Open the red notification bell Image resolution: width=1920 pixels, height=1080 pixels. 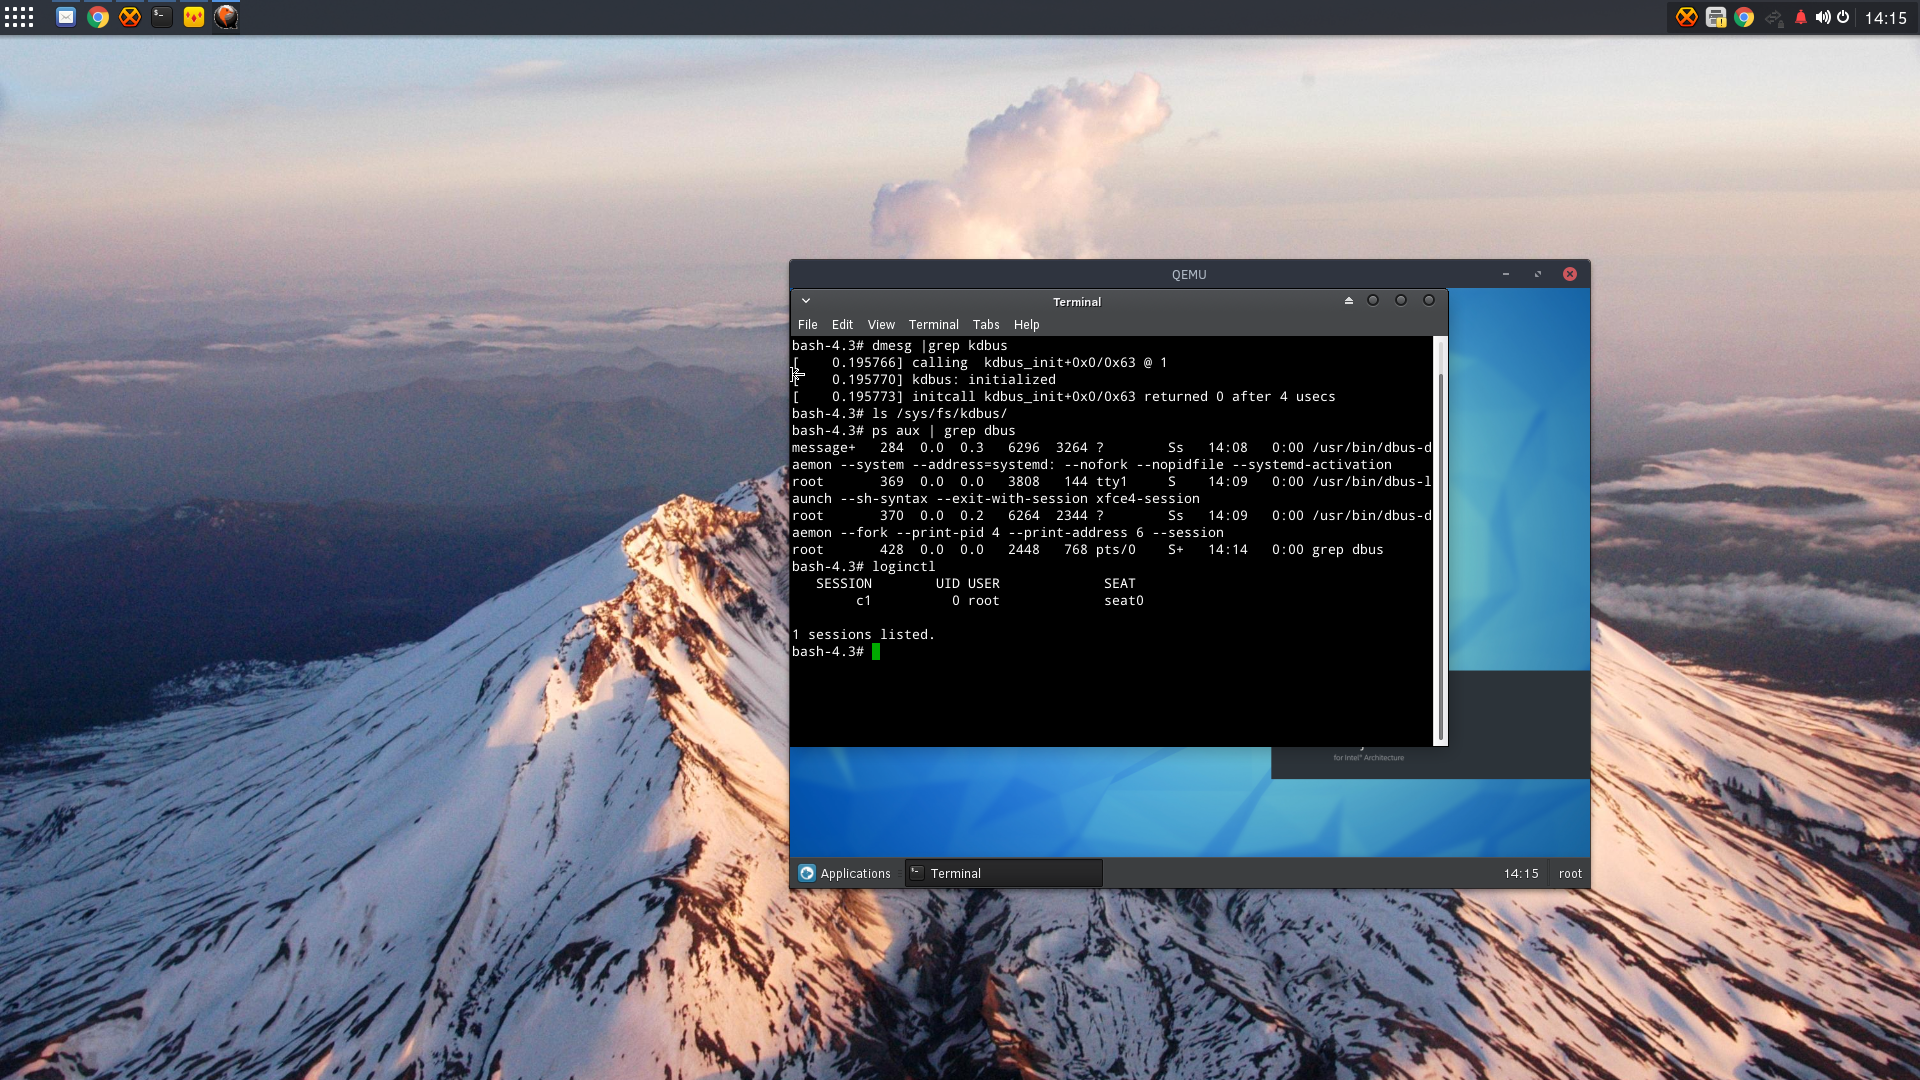click(x=1801, y=17)
